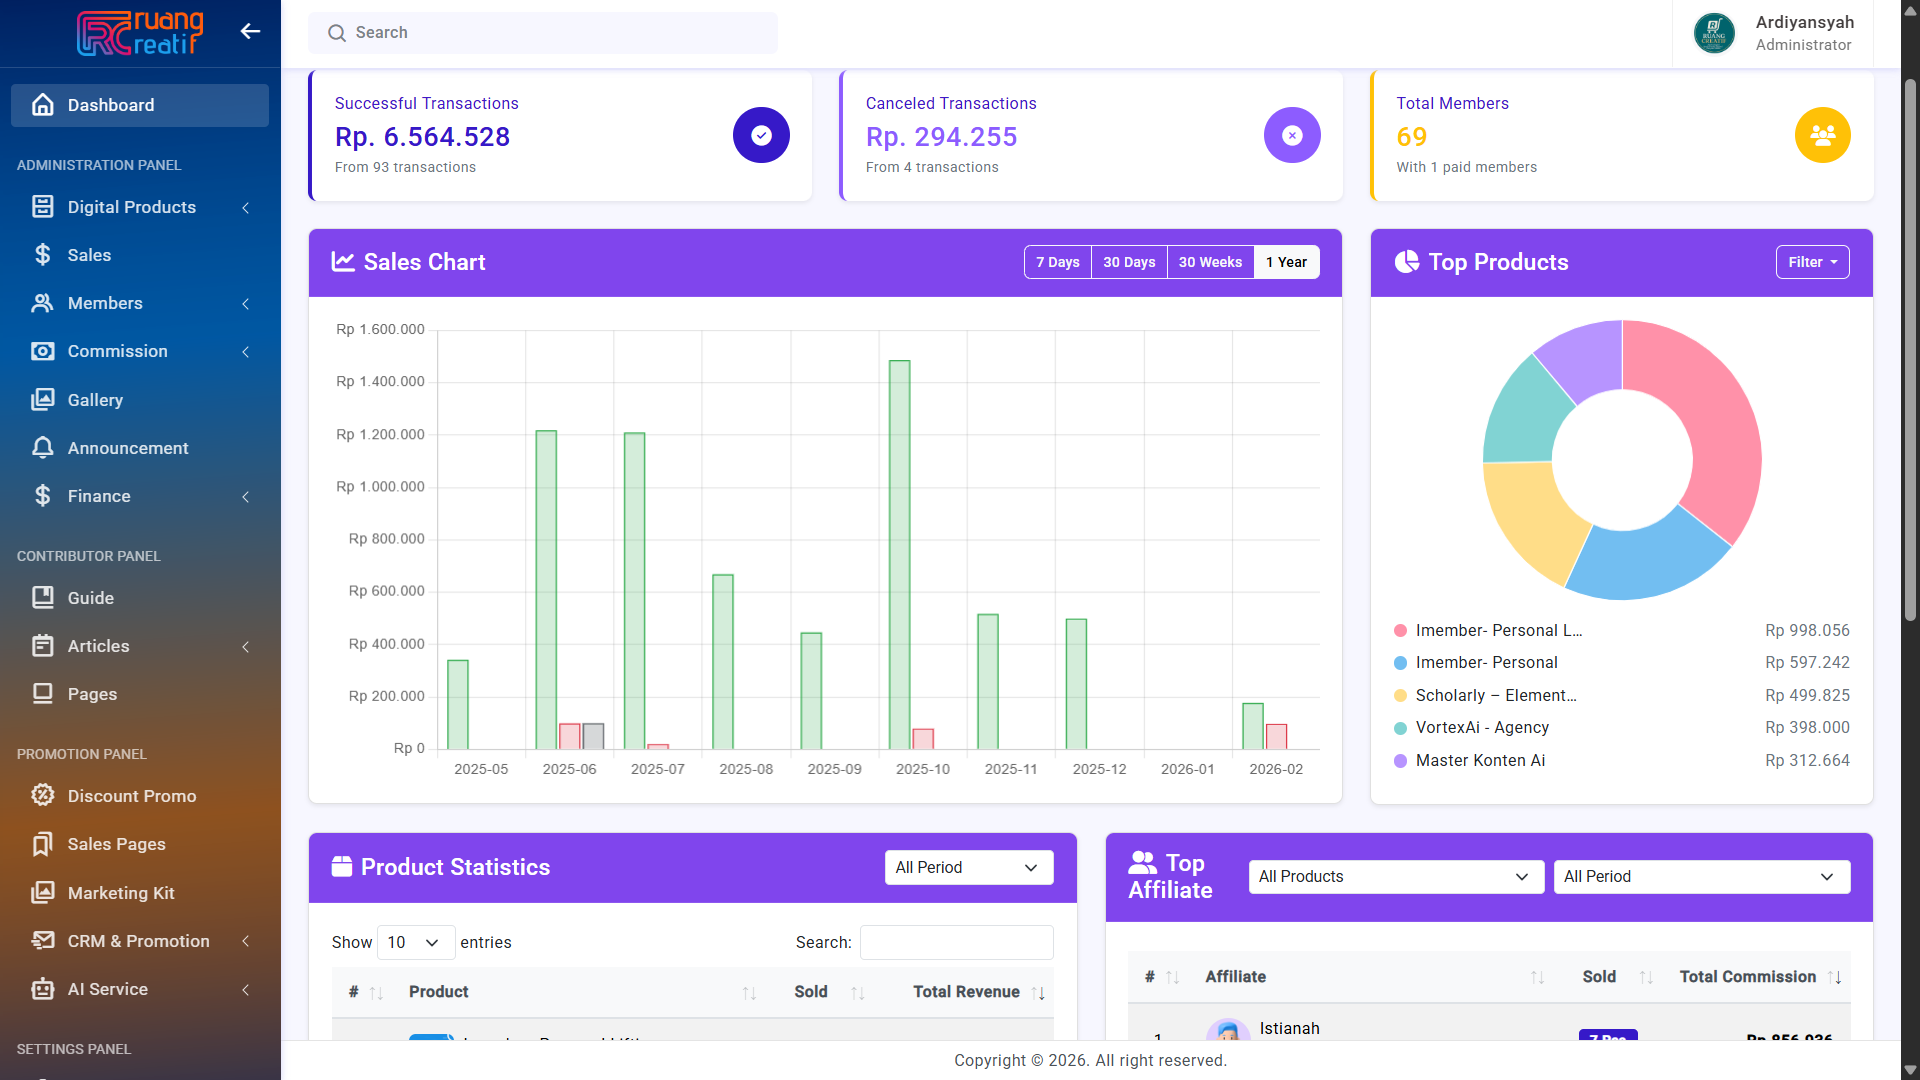
Task: Click the Announcement bell icon
Action: 42,448
